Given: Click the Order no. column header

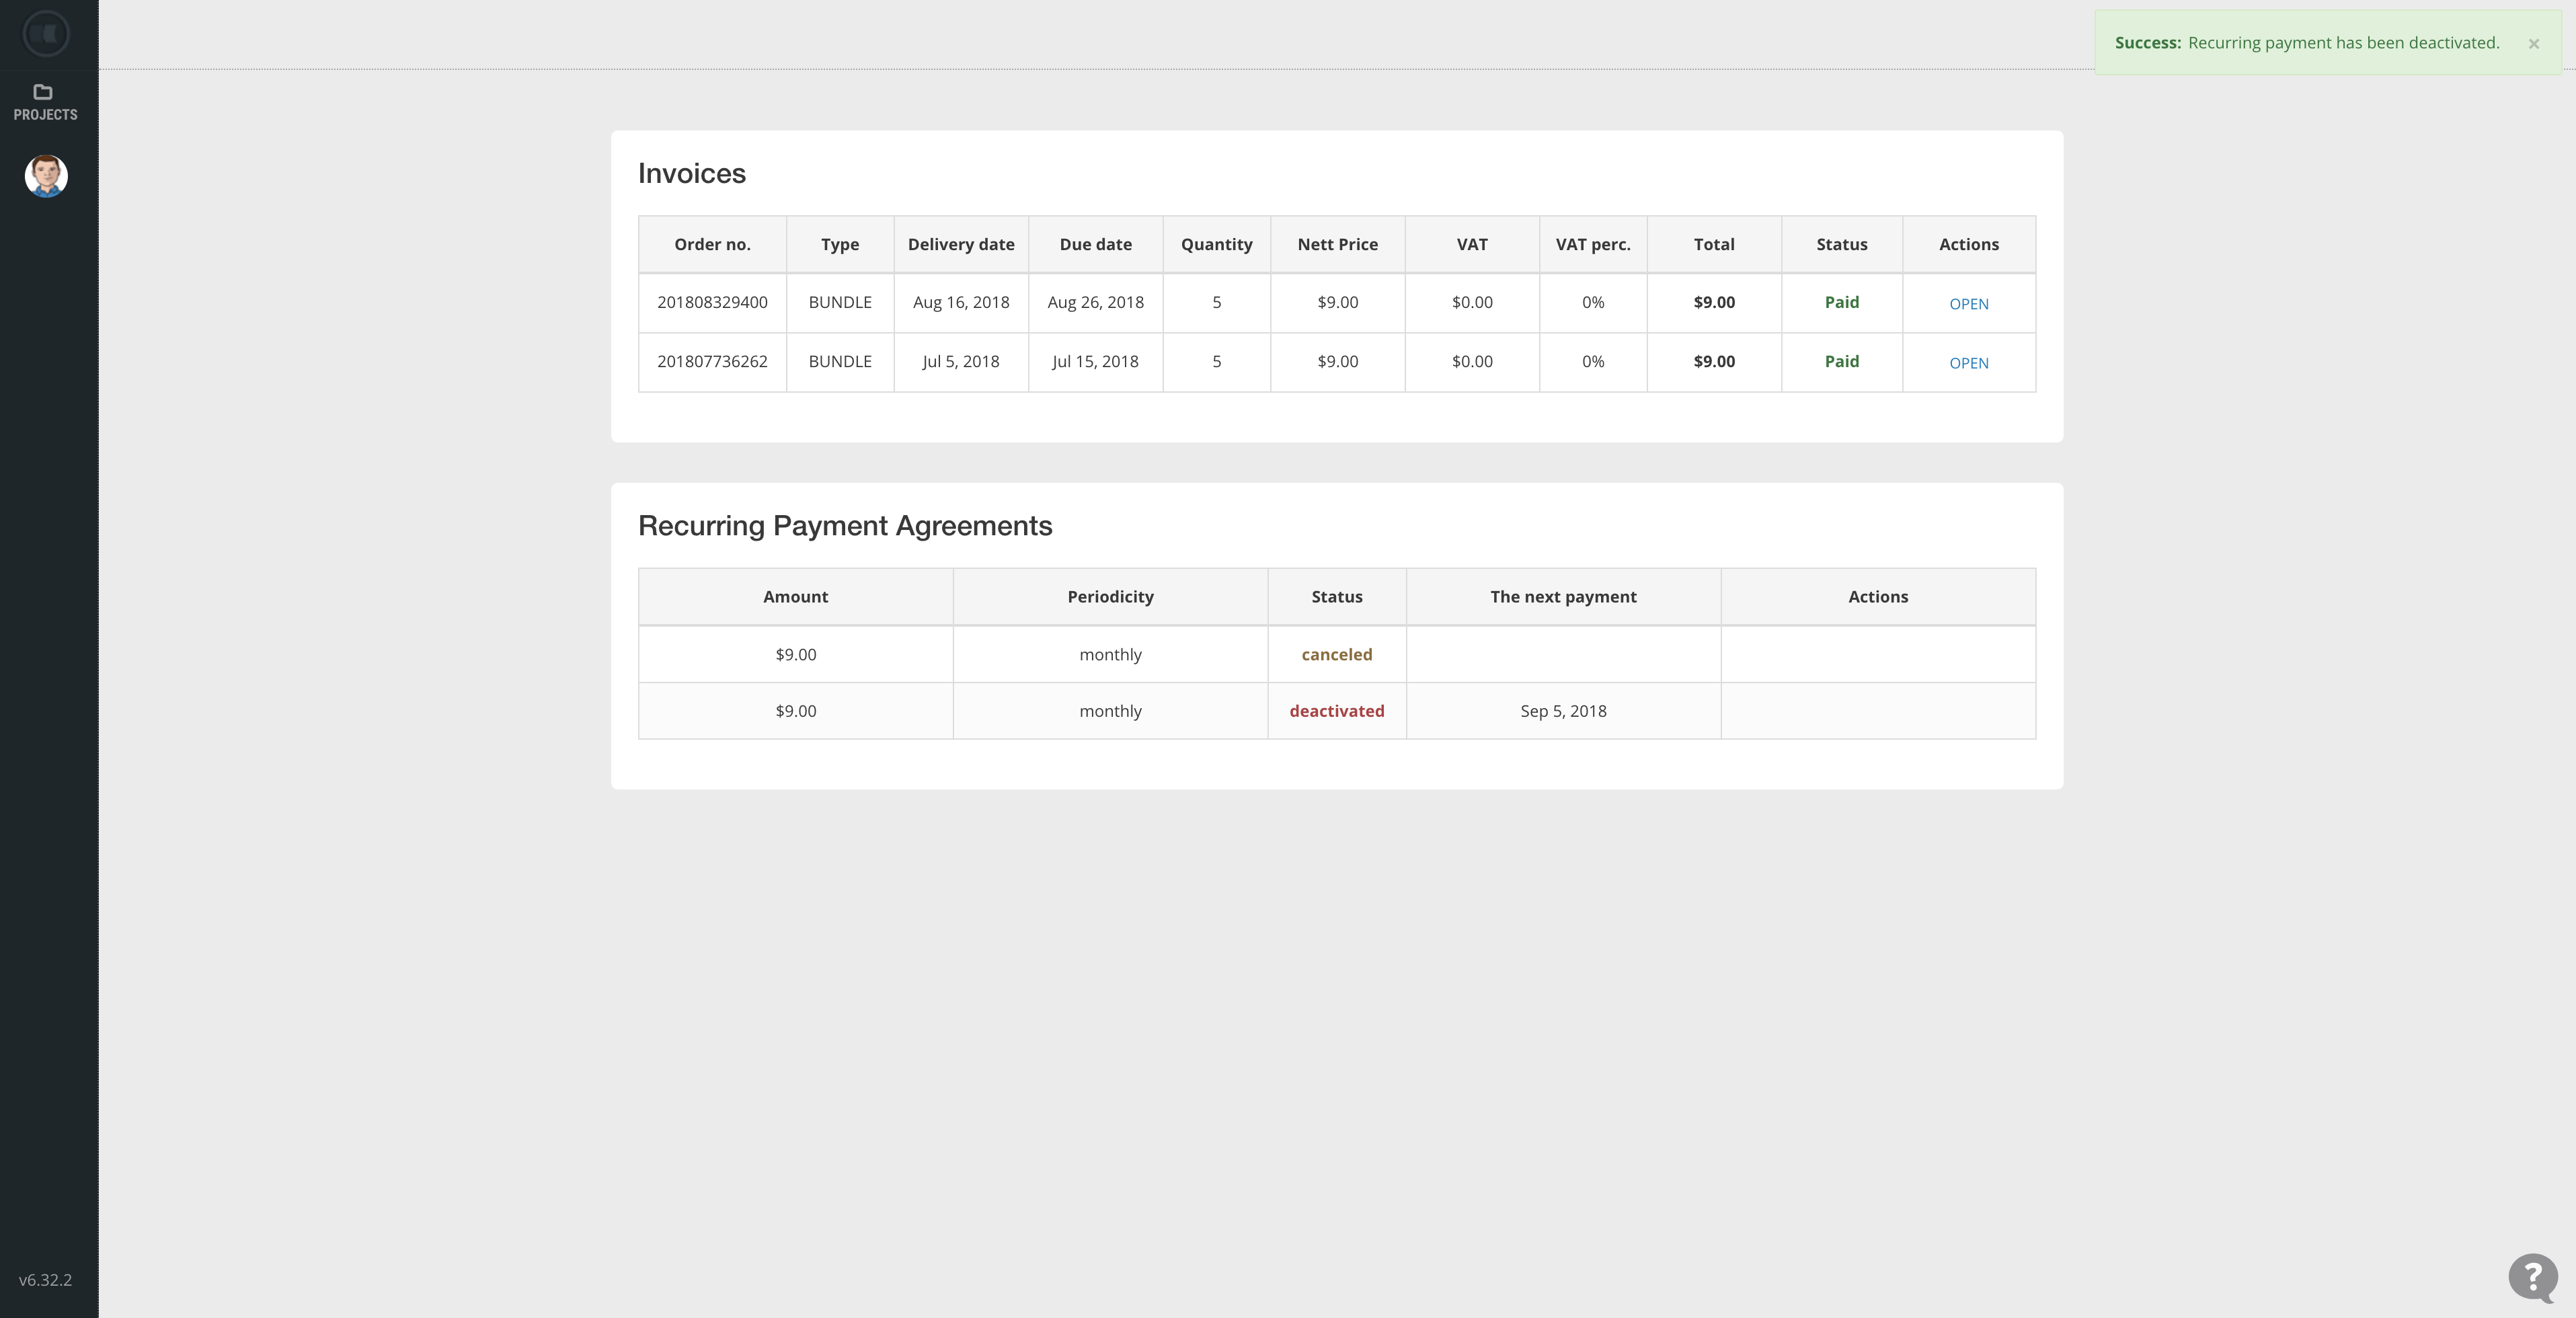Looking at the screenshot, I should [x=712, y=244].
